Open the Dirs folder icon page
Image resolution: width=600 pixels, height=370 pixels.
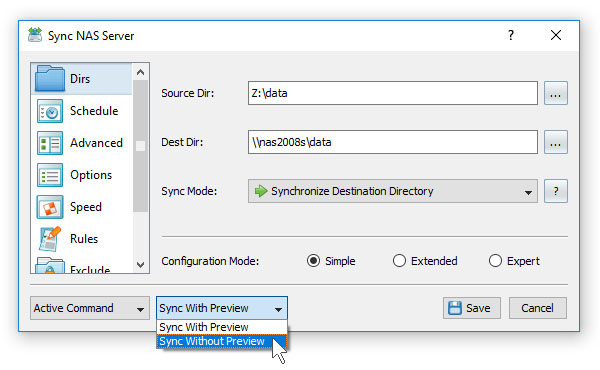pos(50,78)
